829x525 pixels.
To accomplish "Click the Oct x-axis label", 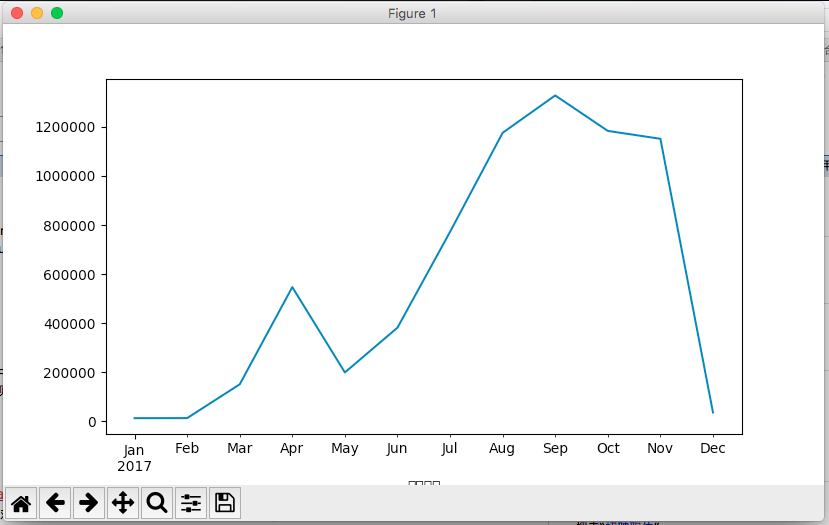I will [x=608, y=448].
